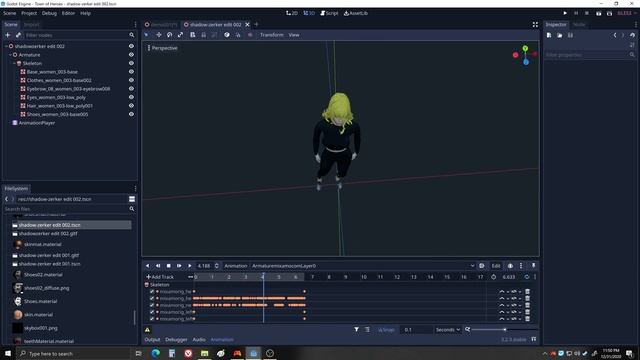Collapse the shadowzerker edit 002 root node
Viewport: 640px width, 360px height.
coord(6,46)
